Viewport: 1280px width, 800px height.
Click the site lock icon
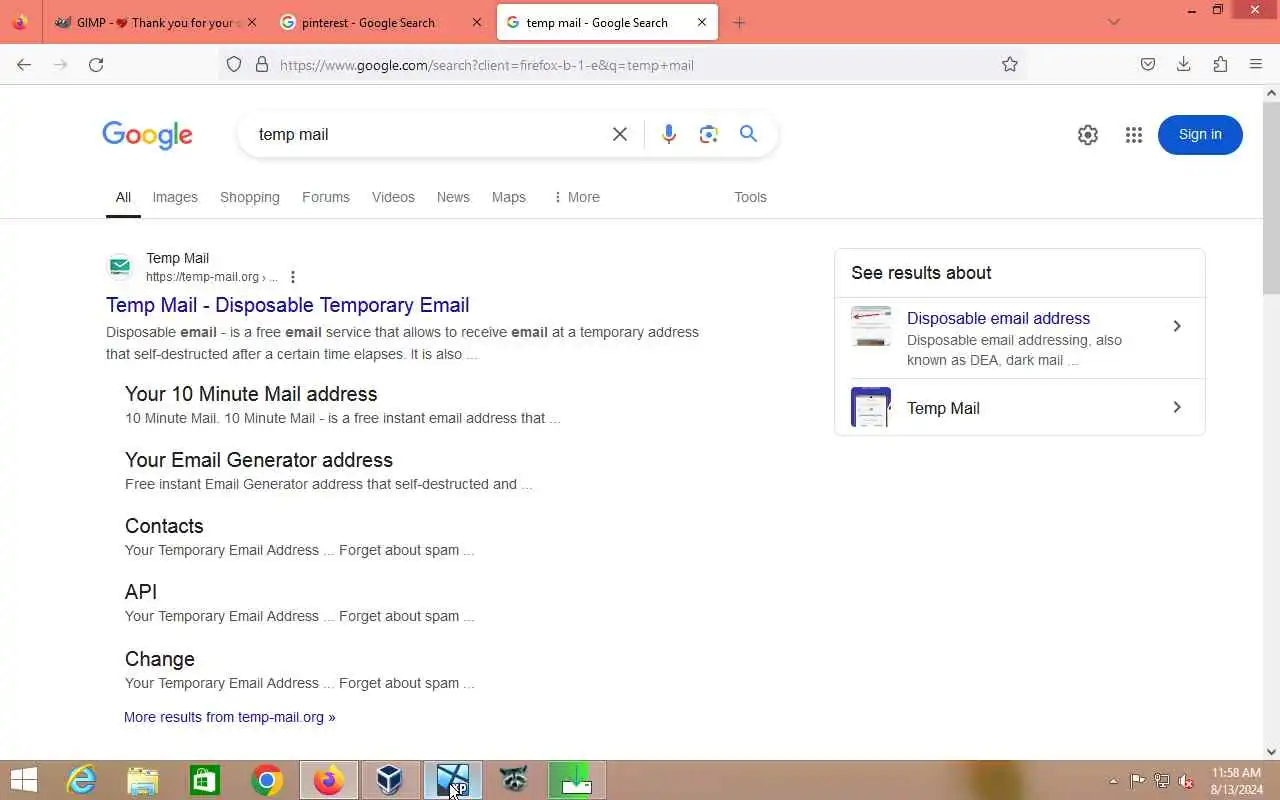tap(262, 65)
